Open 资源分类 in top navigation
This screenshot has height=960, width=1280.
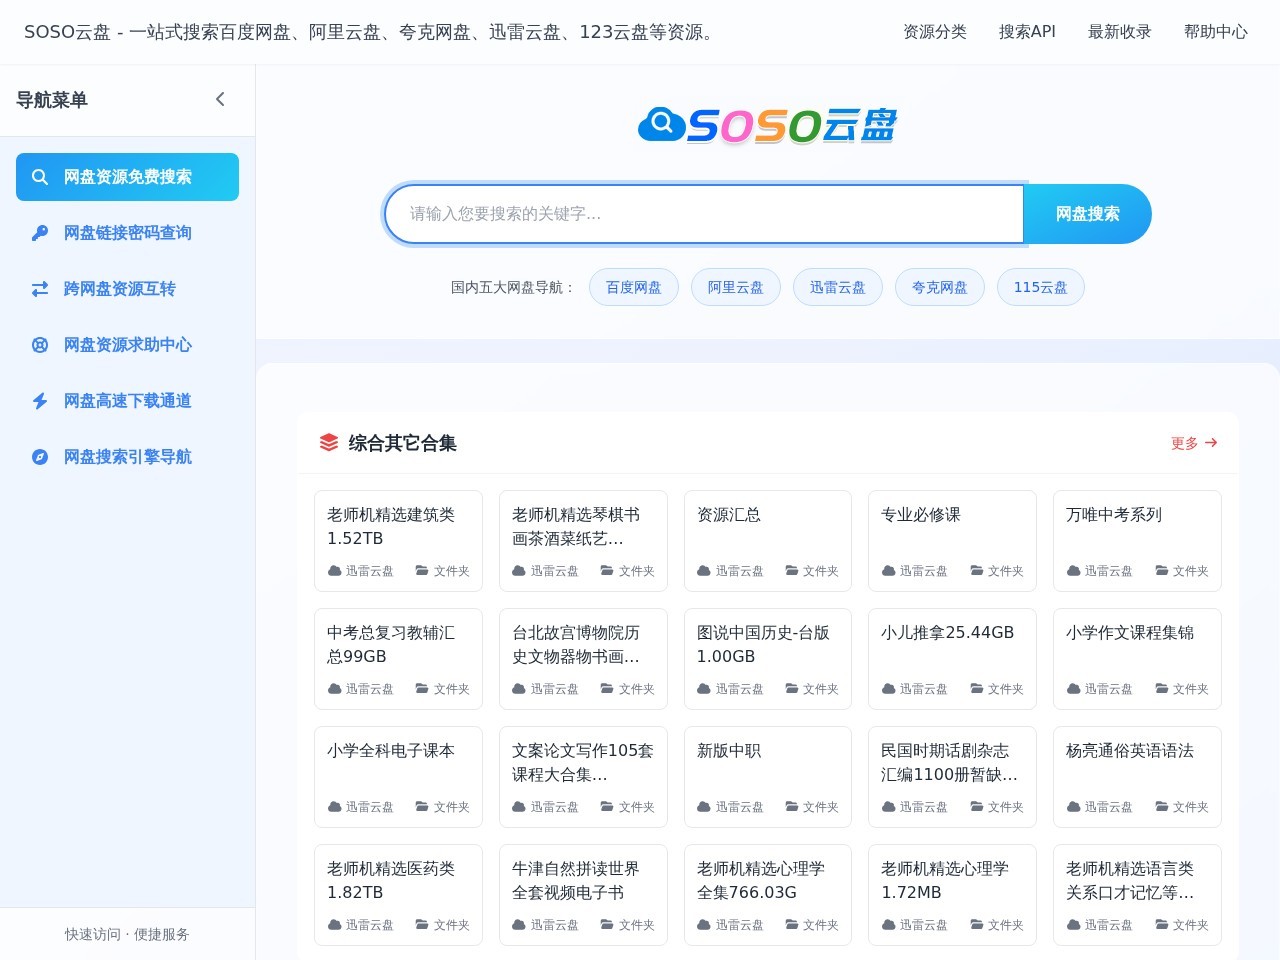(935, 32)
